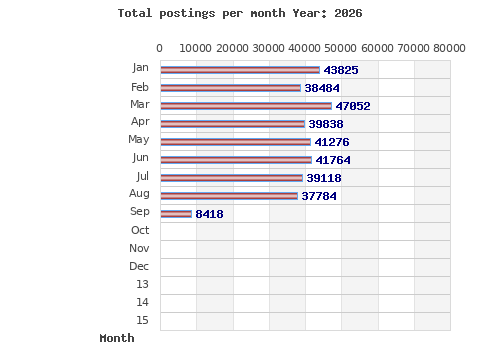
Task: Click the Feb bar in the chart
Action: click(230, 88)
